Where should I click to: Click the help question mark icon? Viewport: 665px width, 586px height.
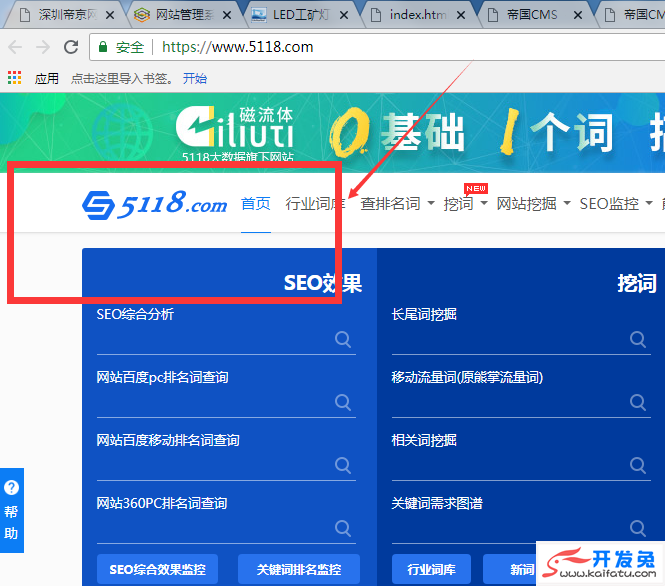click(11, 488)
